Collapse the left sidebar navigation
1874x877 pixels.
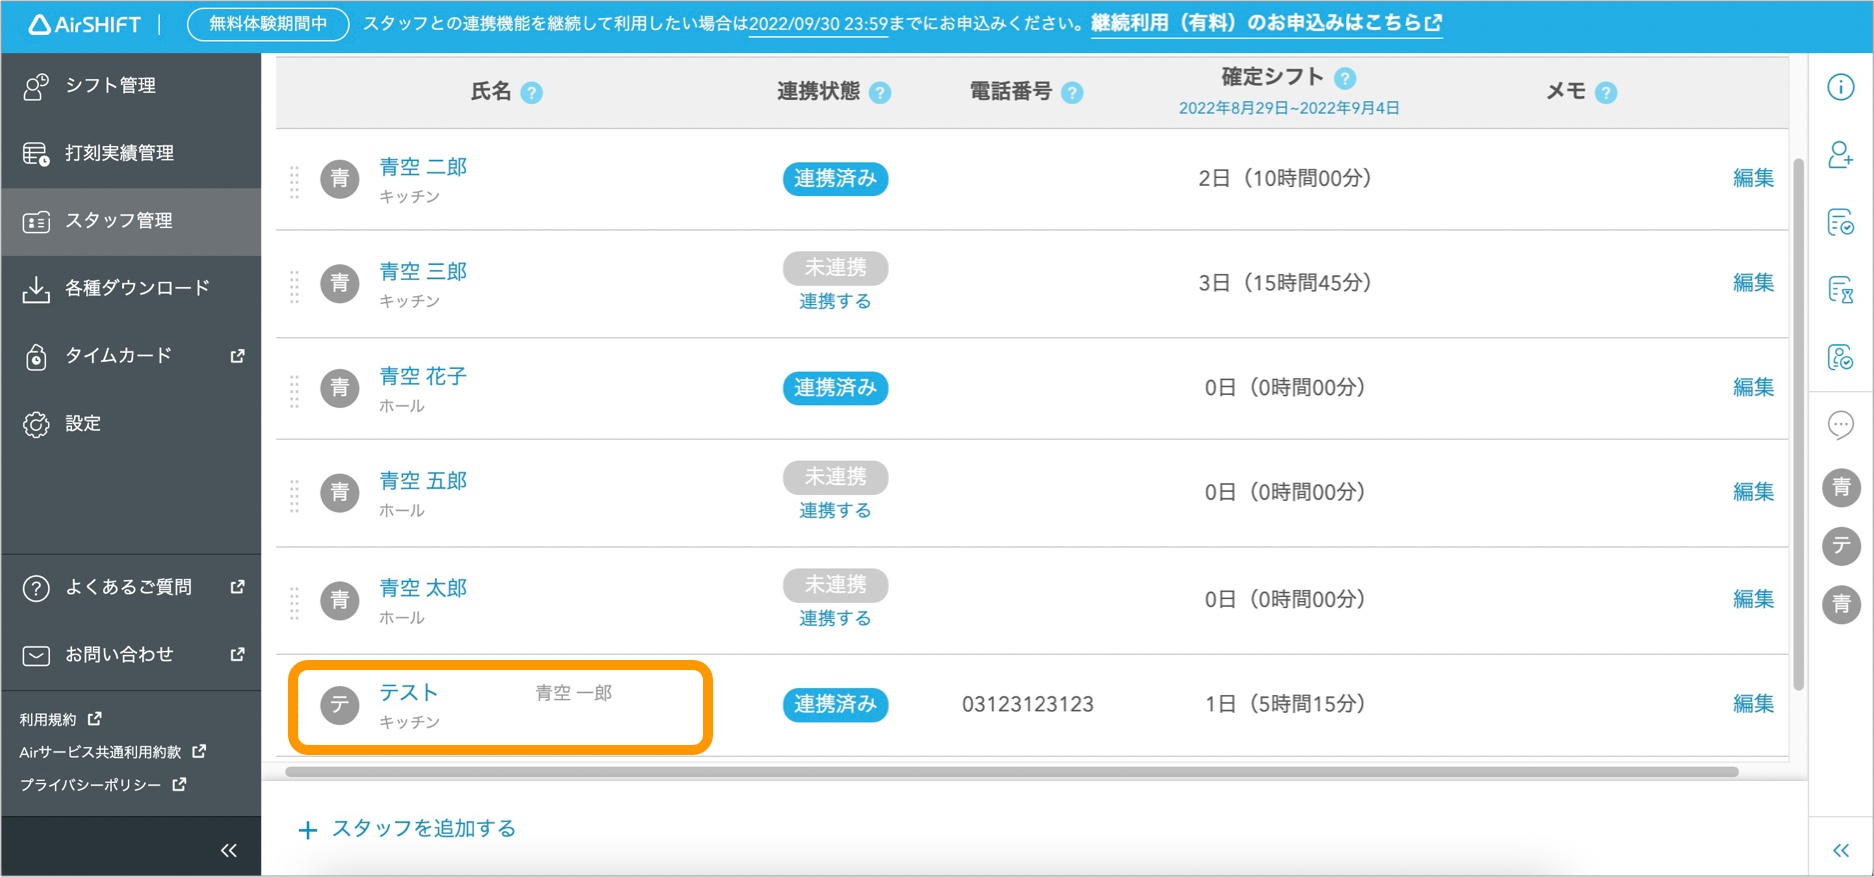coord(228,850)
